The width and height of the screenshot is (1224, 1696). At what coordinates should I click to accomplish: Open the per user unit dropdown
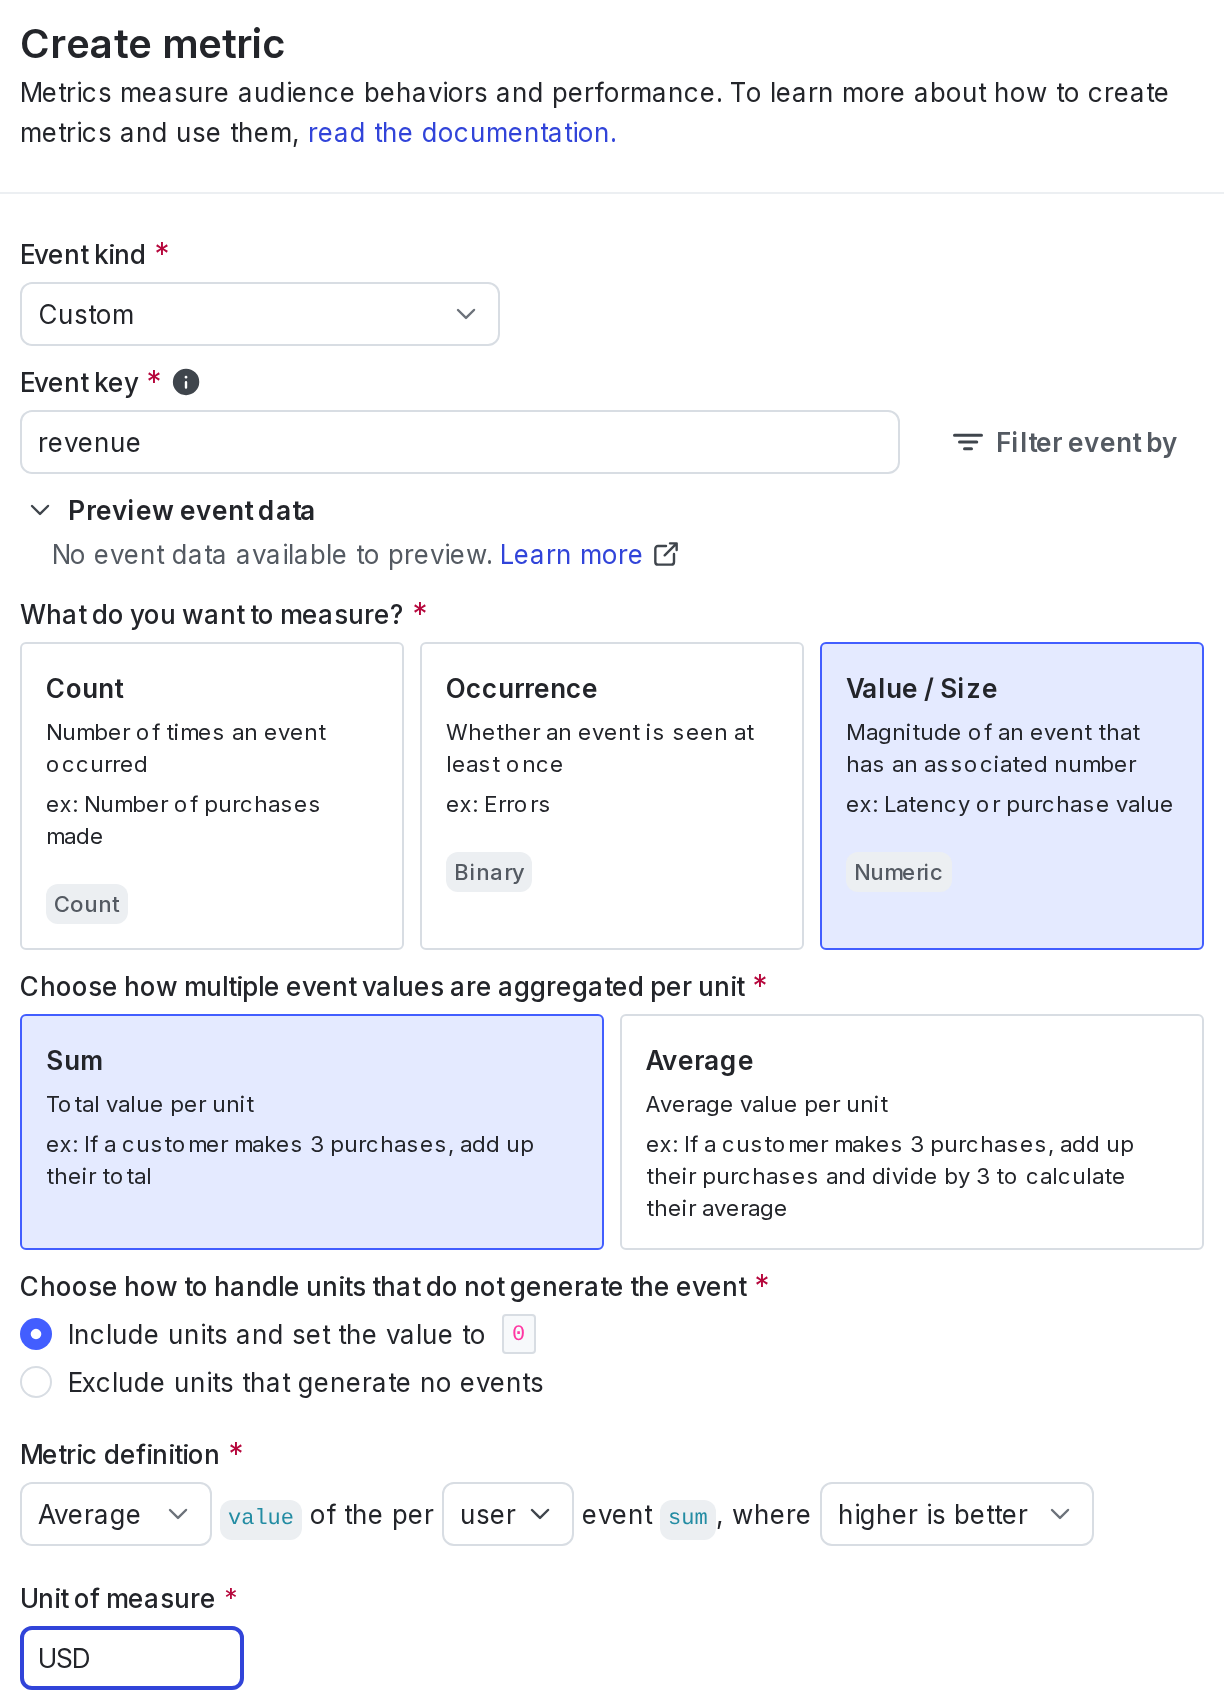(508, 1514)
